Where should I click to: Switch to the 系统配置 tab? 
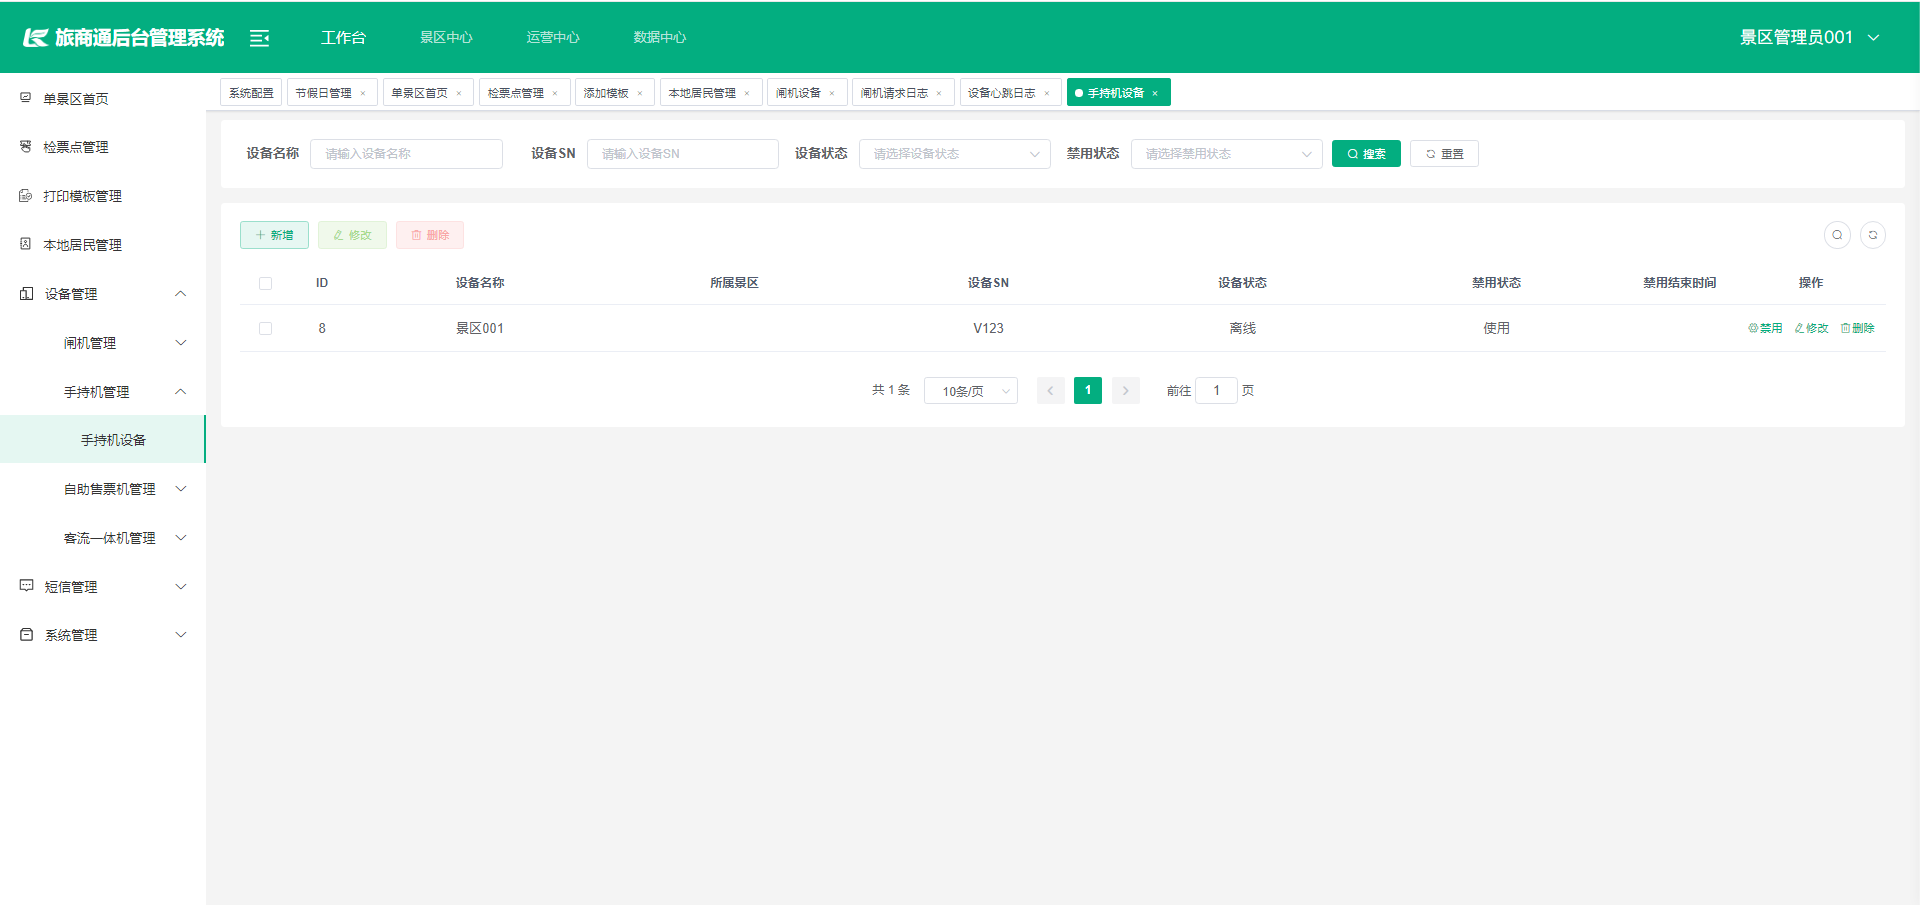(x=251, y=93)
